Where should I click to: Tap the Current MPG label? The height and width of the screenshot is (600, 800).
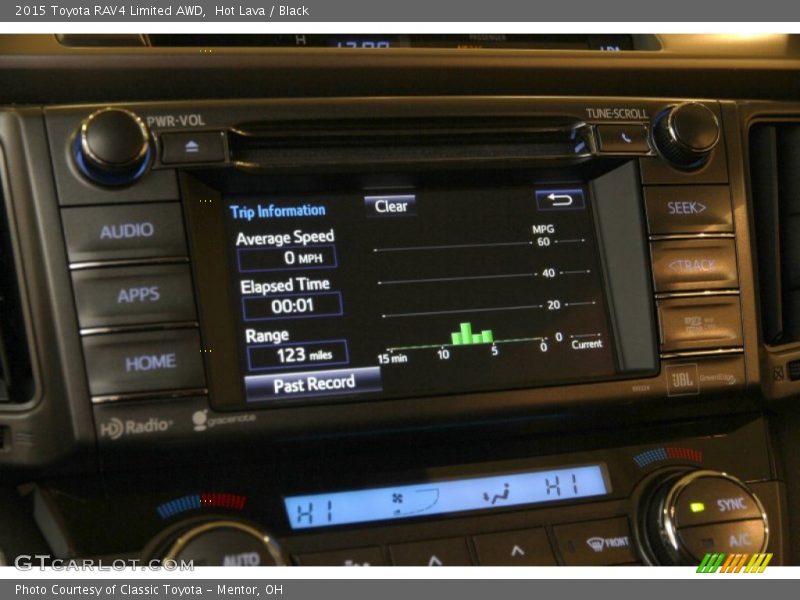pos(587,344)
